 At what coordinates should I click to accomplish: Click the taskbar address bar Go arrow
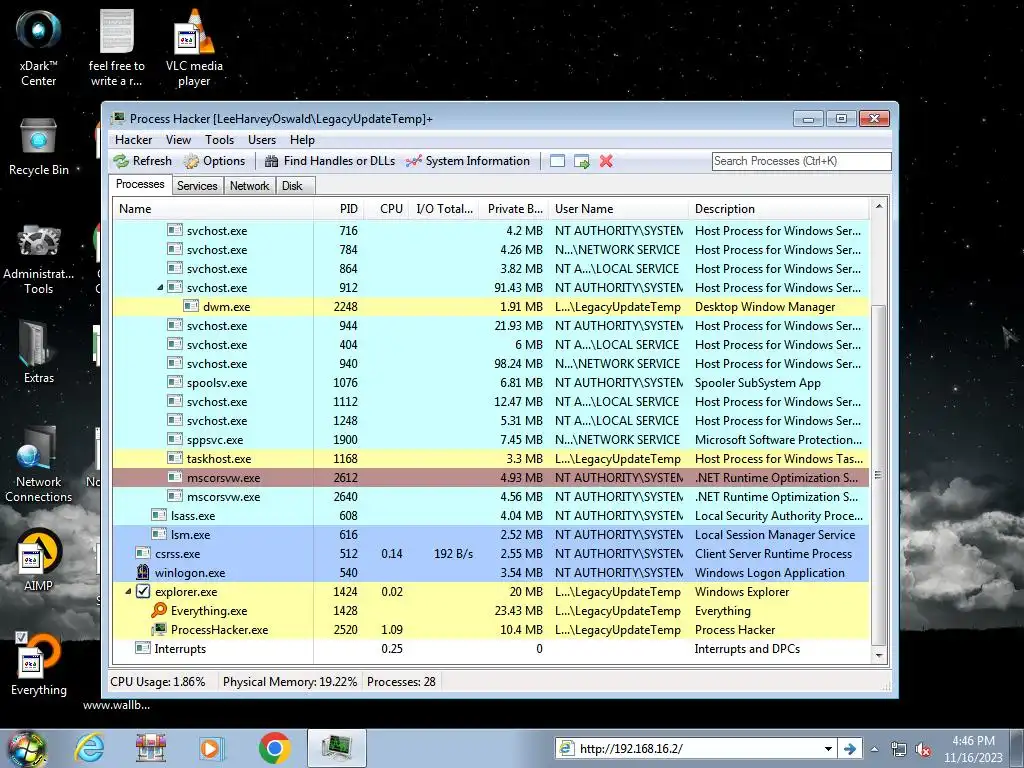pyautogui.click(x=850, y=749)
